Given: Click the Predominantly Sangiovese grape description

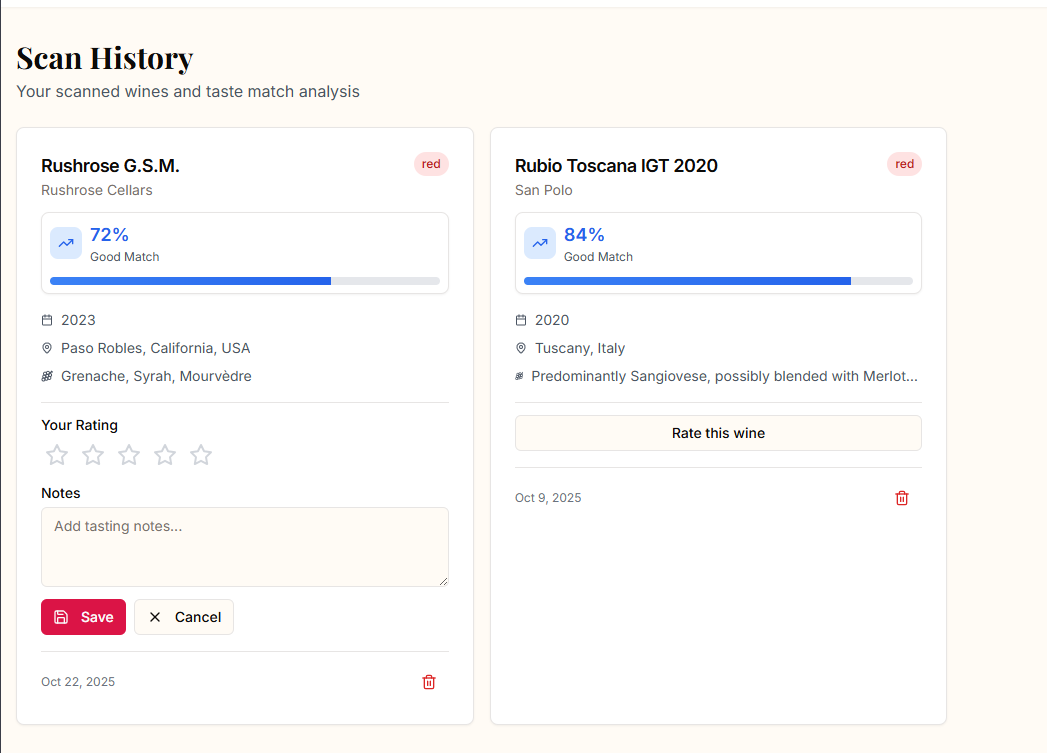Looking at the screenshot, I should coord(724,376).
